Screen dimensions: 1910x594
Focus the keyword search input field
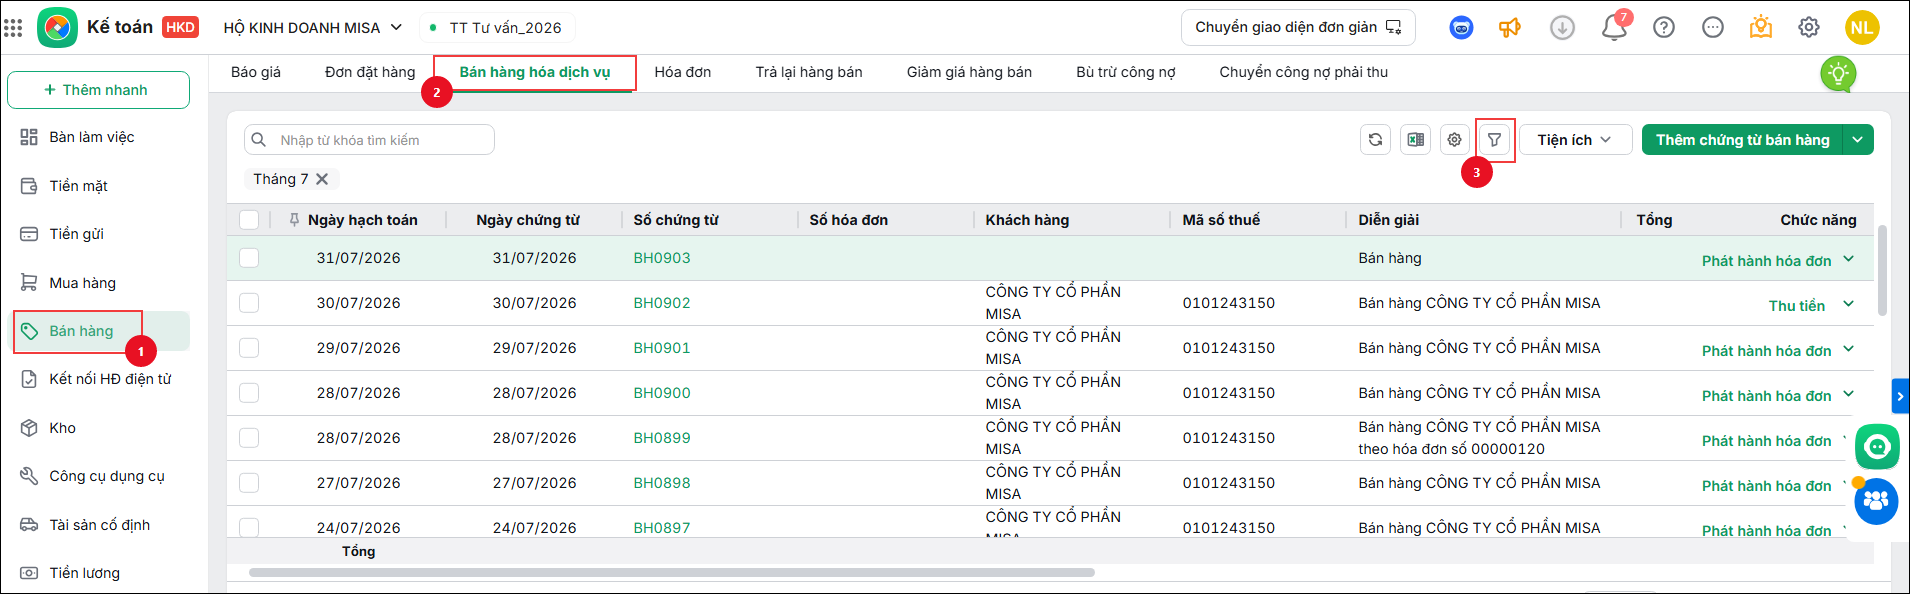tap(369, 140)
